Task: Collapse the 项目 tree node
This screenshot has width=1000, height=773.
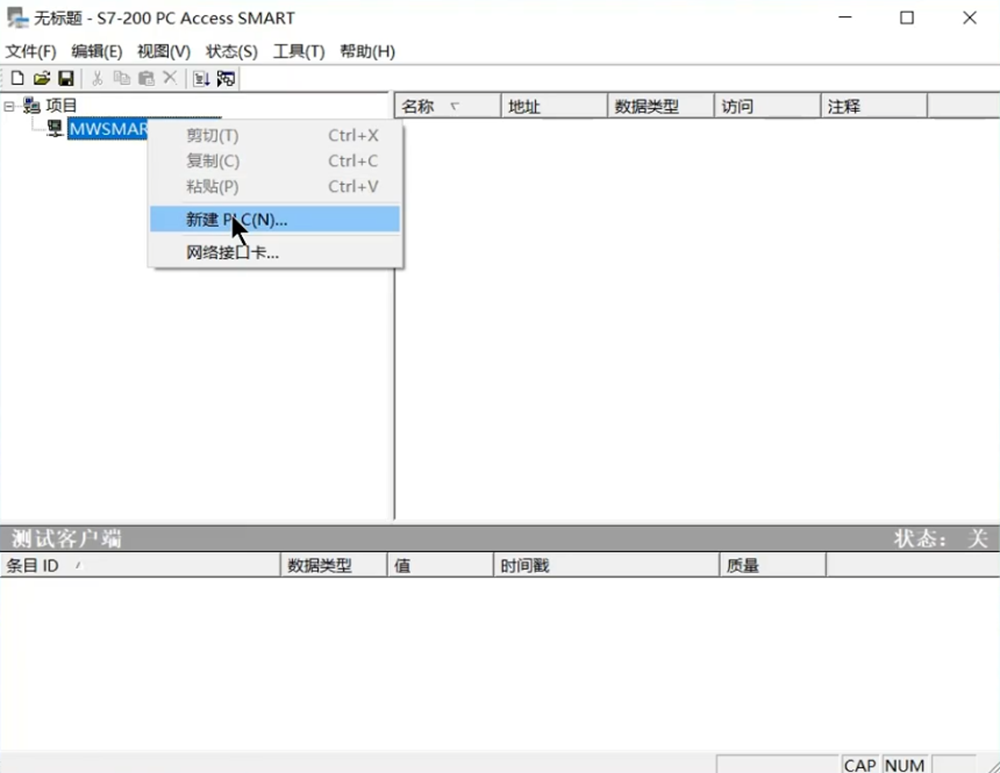Action: point(10,105)
